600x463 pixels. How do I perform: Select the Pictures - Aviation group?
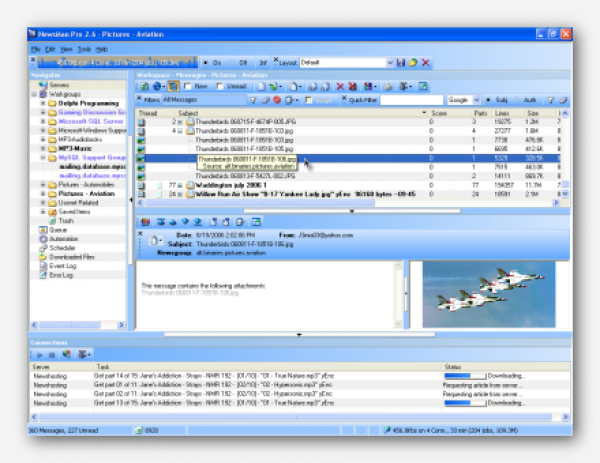[86, 194]
